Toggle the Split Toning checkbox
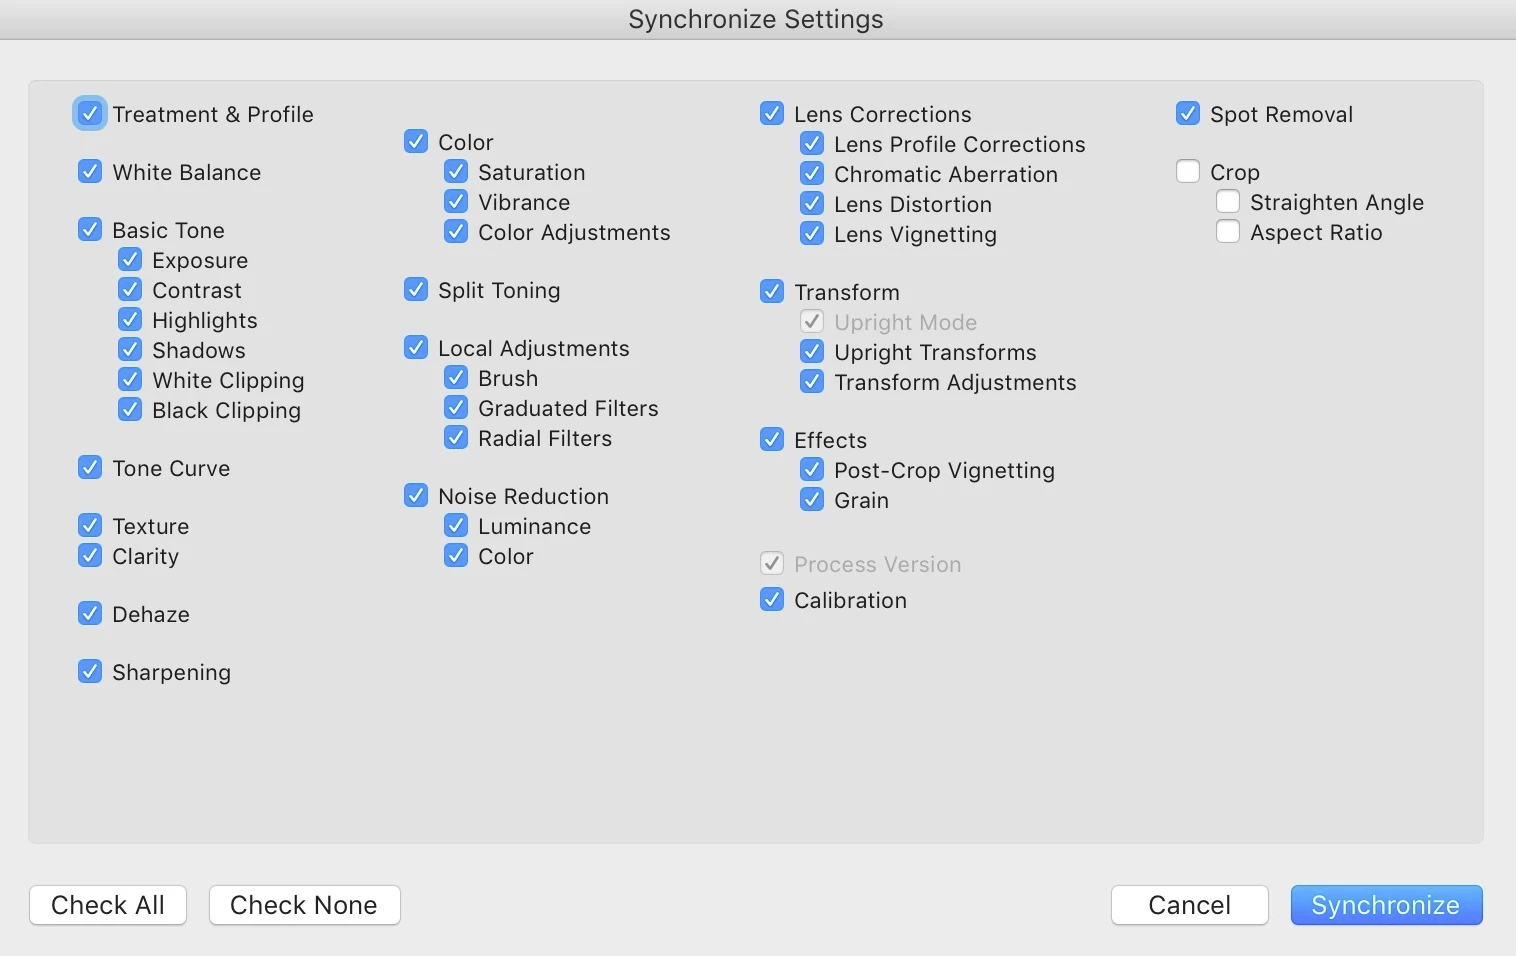 [x=416, y=290]
